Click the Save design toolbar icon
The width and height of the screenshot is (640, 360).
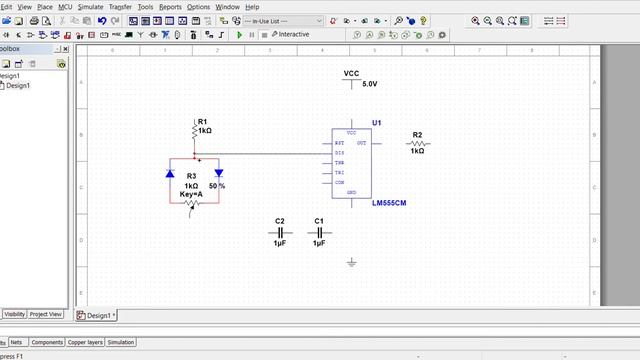pyautogui.click(x=19, y=21)
